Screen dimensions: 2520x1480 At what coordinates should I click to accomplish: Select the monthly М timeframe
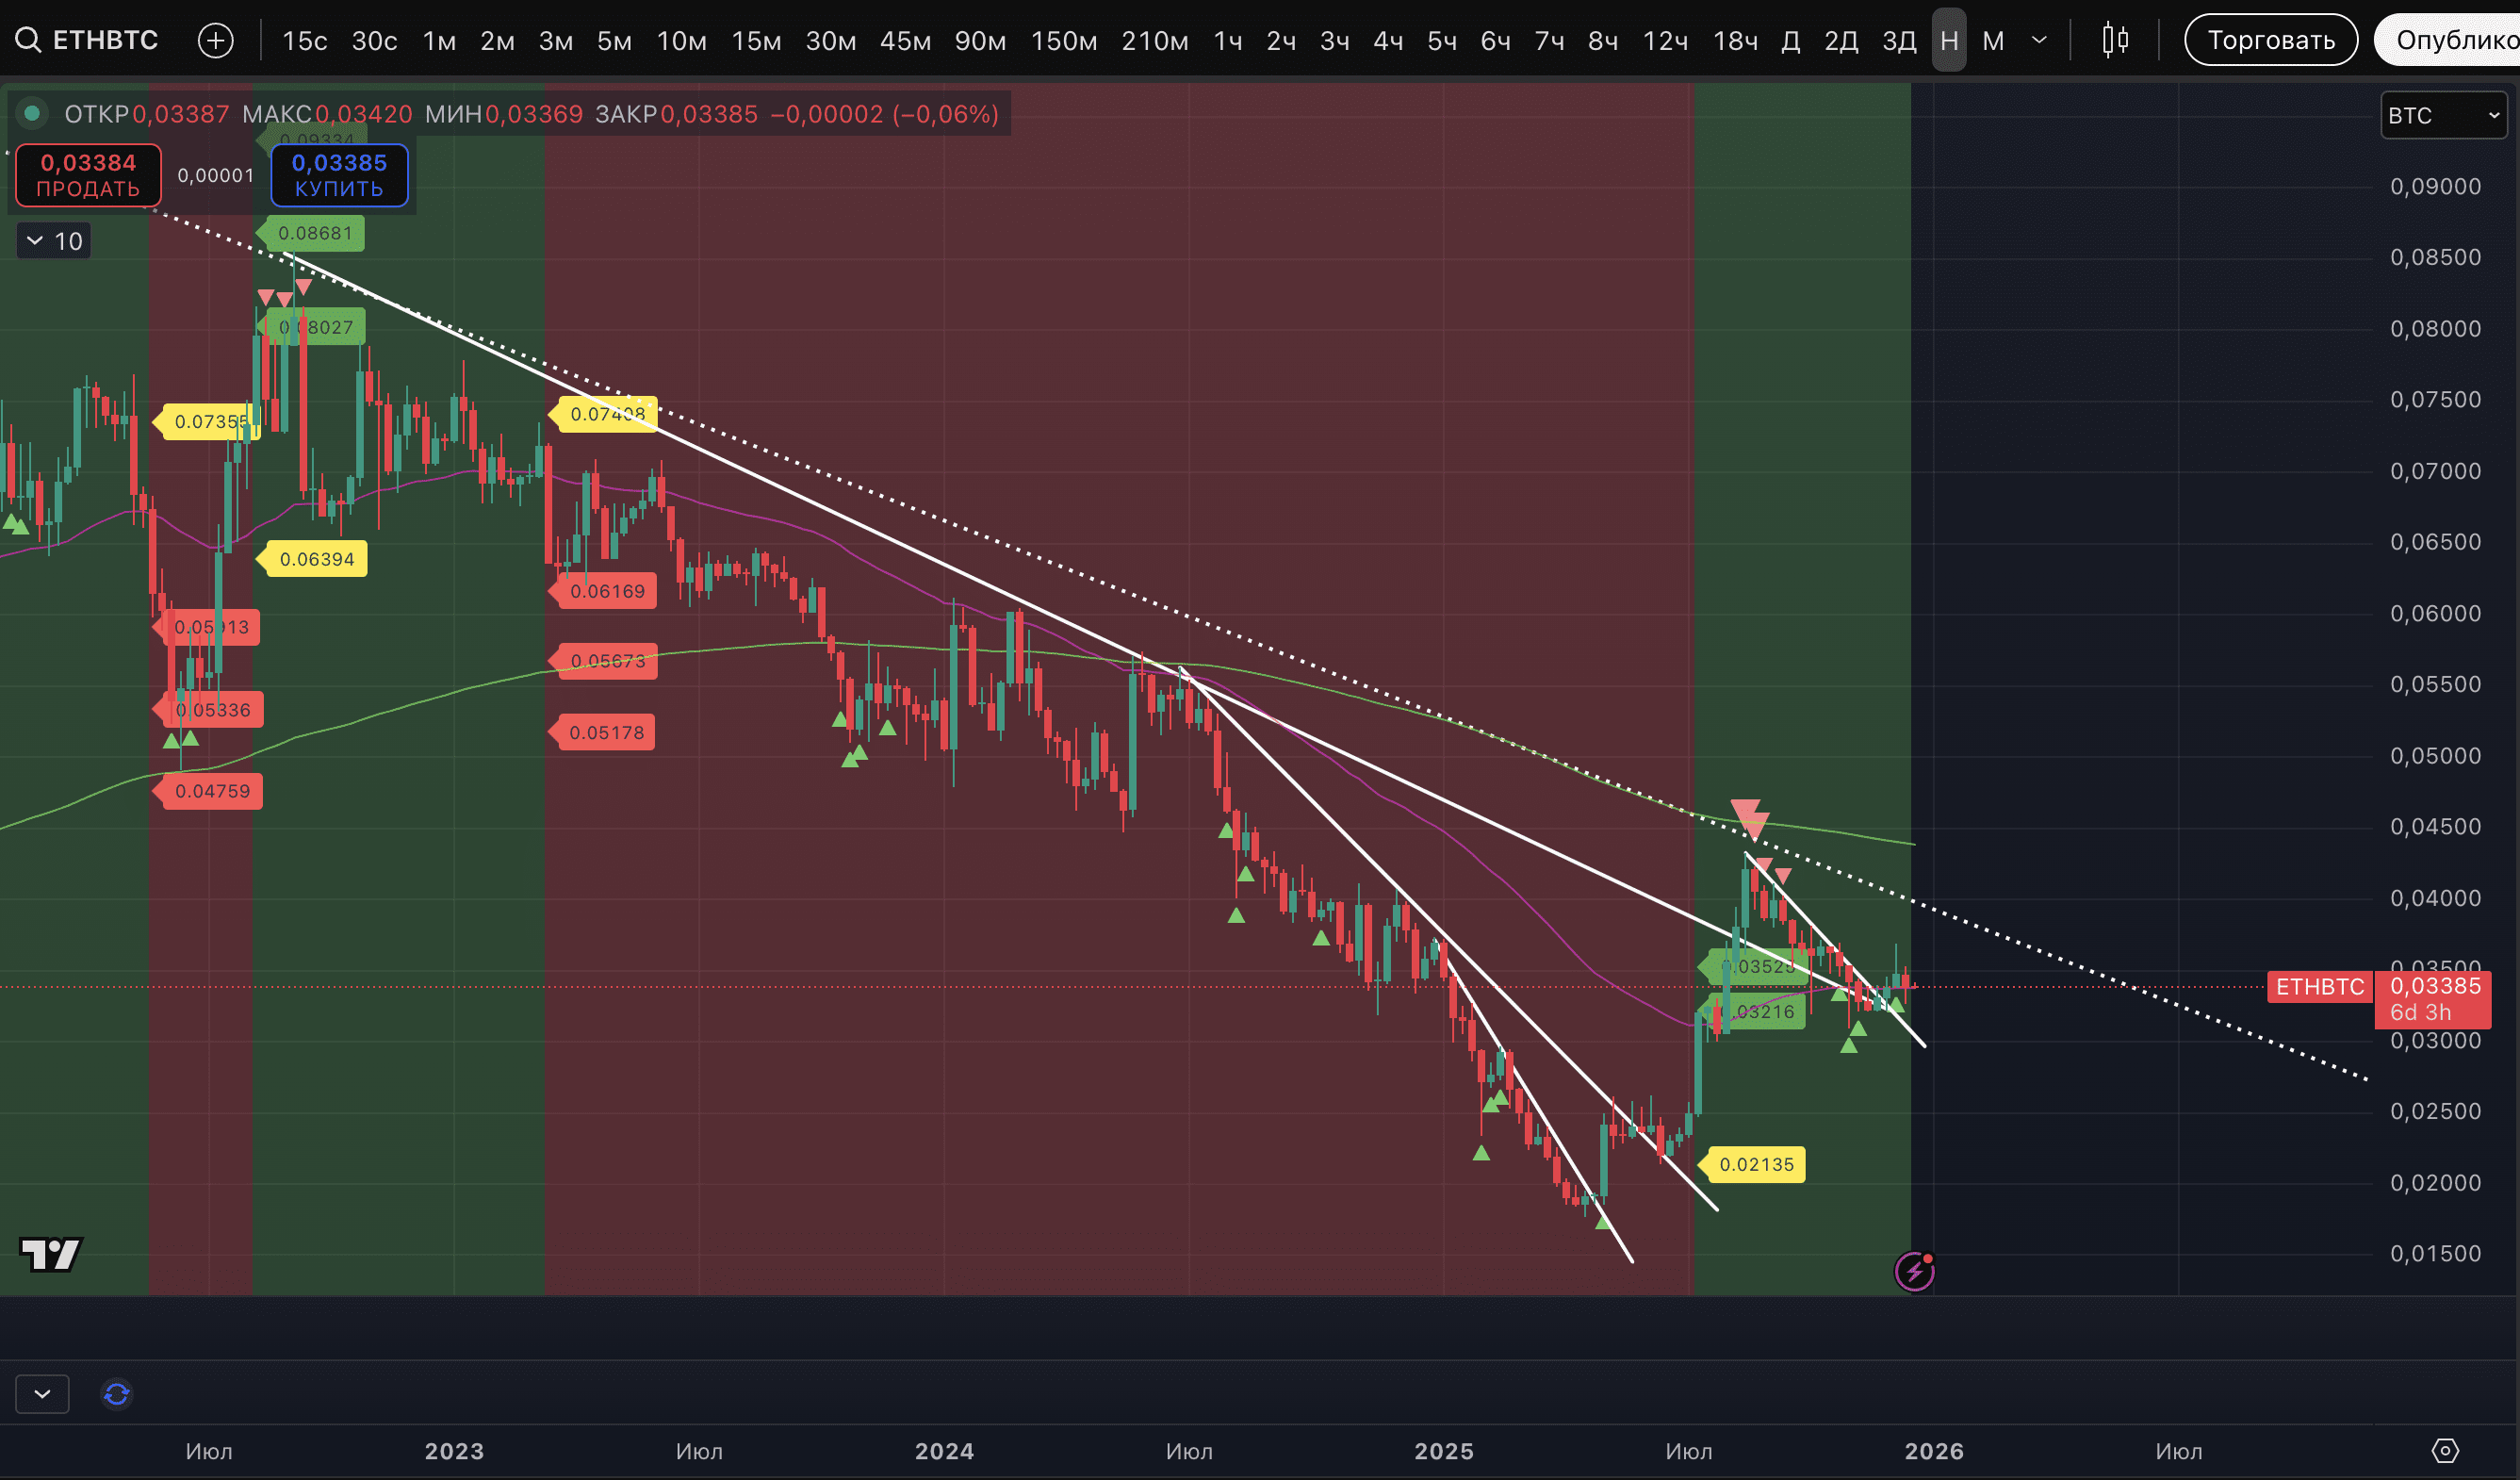pos(1993,40)
